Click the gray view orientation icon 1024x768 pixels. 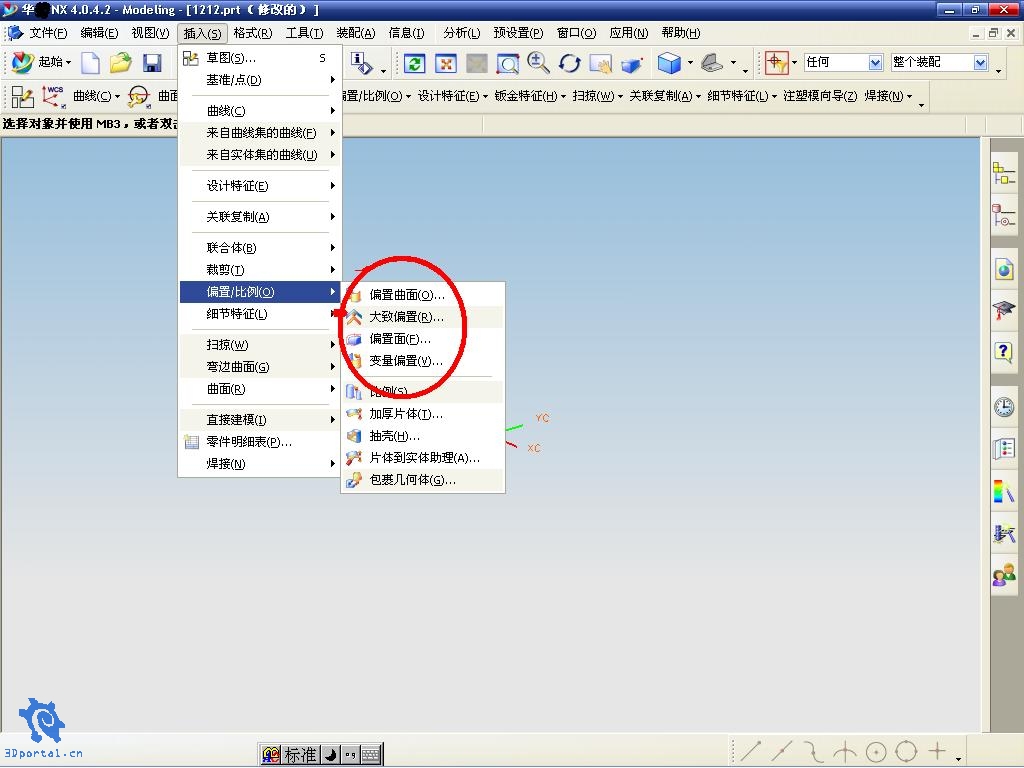[711, 63]
